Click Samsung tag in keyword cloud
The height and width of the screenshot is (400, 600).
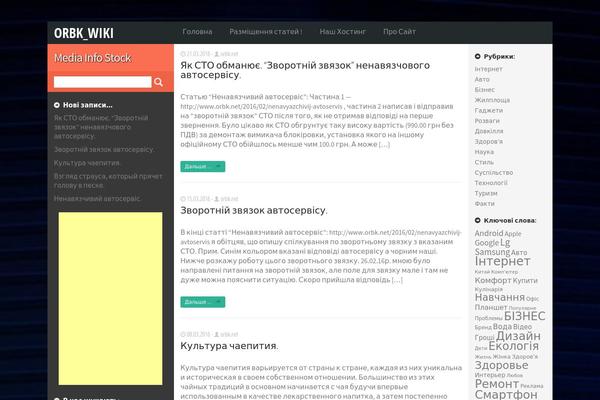(x=492, y=252)
